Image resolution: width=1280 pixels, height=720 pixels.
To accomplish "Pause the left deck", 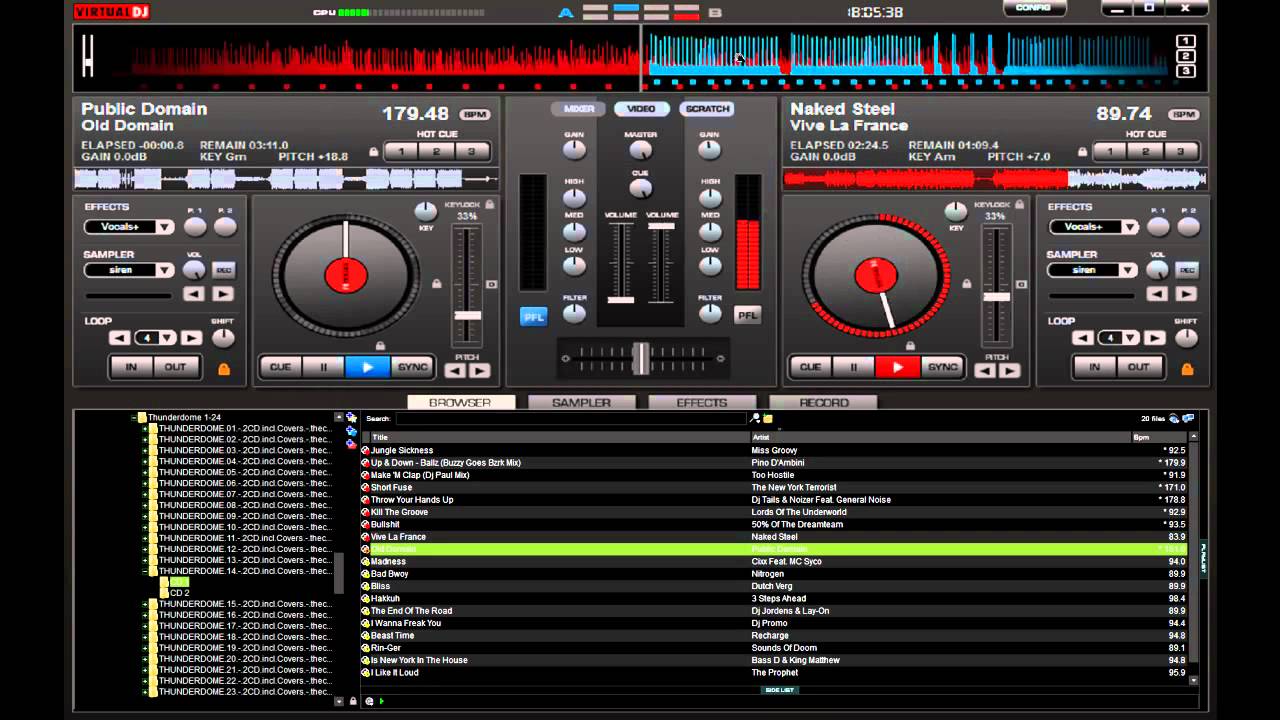I will (324, 367).
